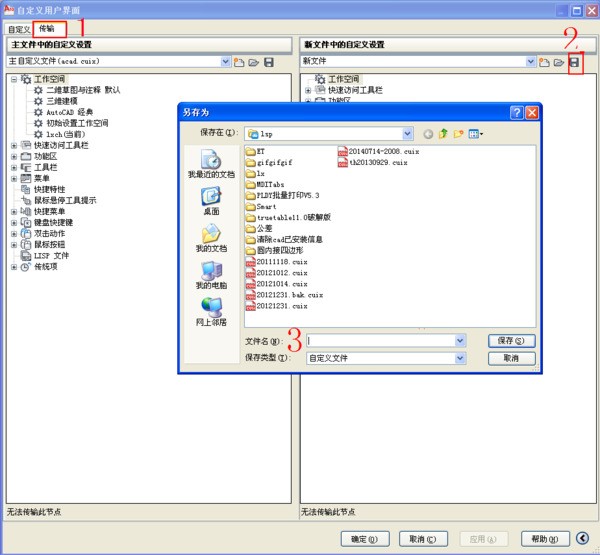Open the 新文件 dropdown in right pane
Screen dimensions: 600x555
tap(530, 61)
